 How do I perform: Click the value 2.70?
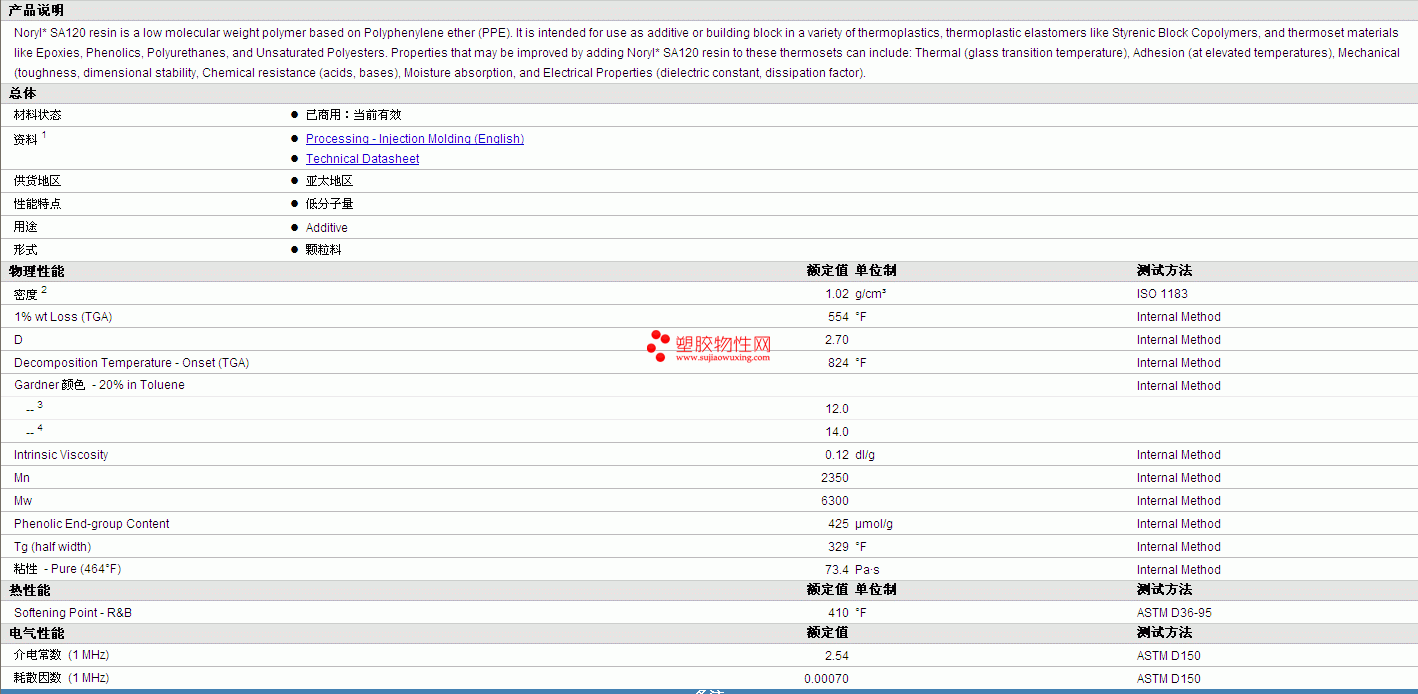(837, 340)
